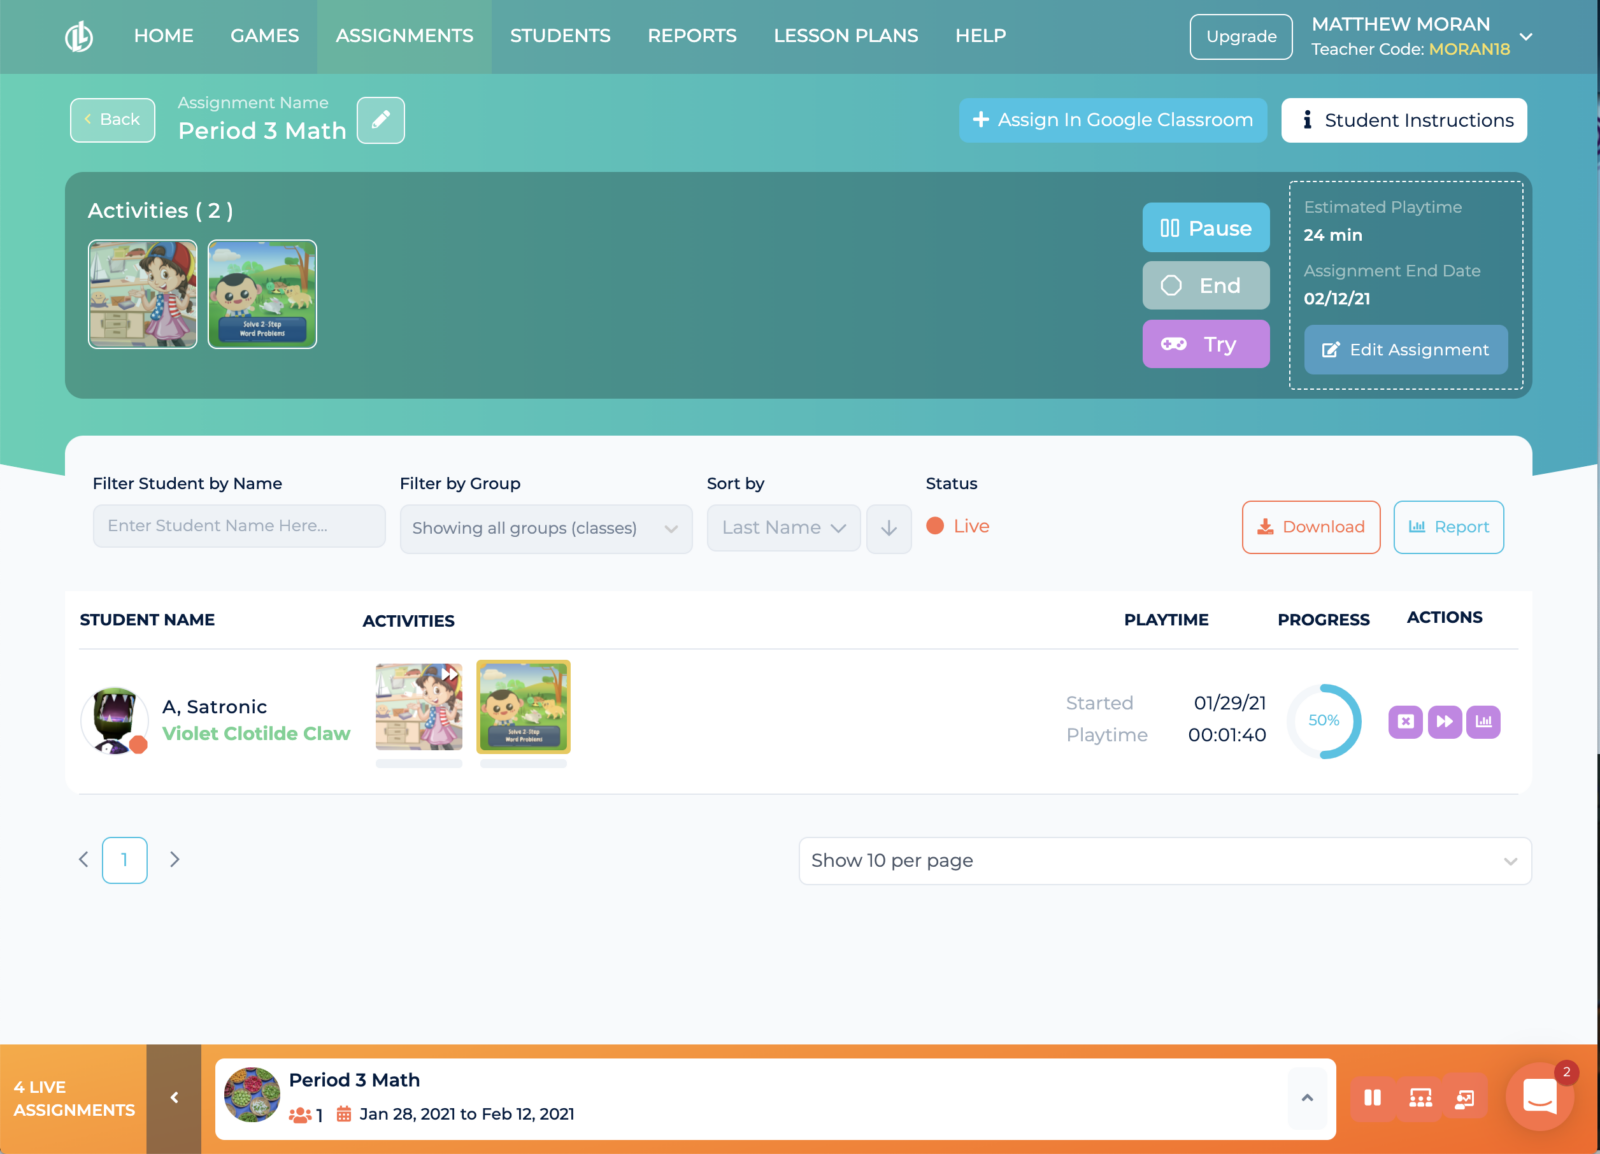Select the Try gamepad button

[x=1205, y=344]
